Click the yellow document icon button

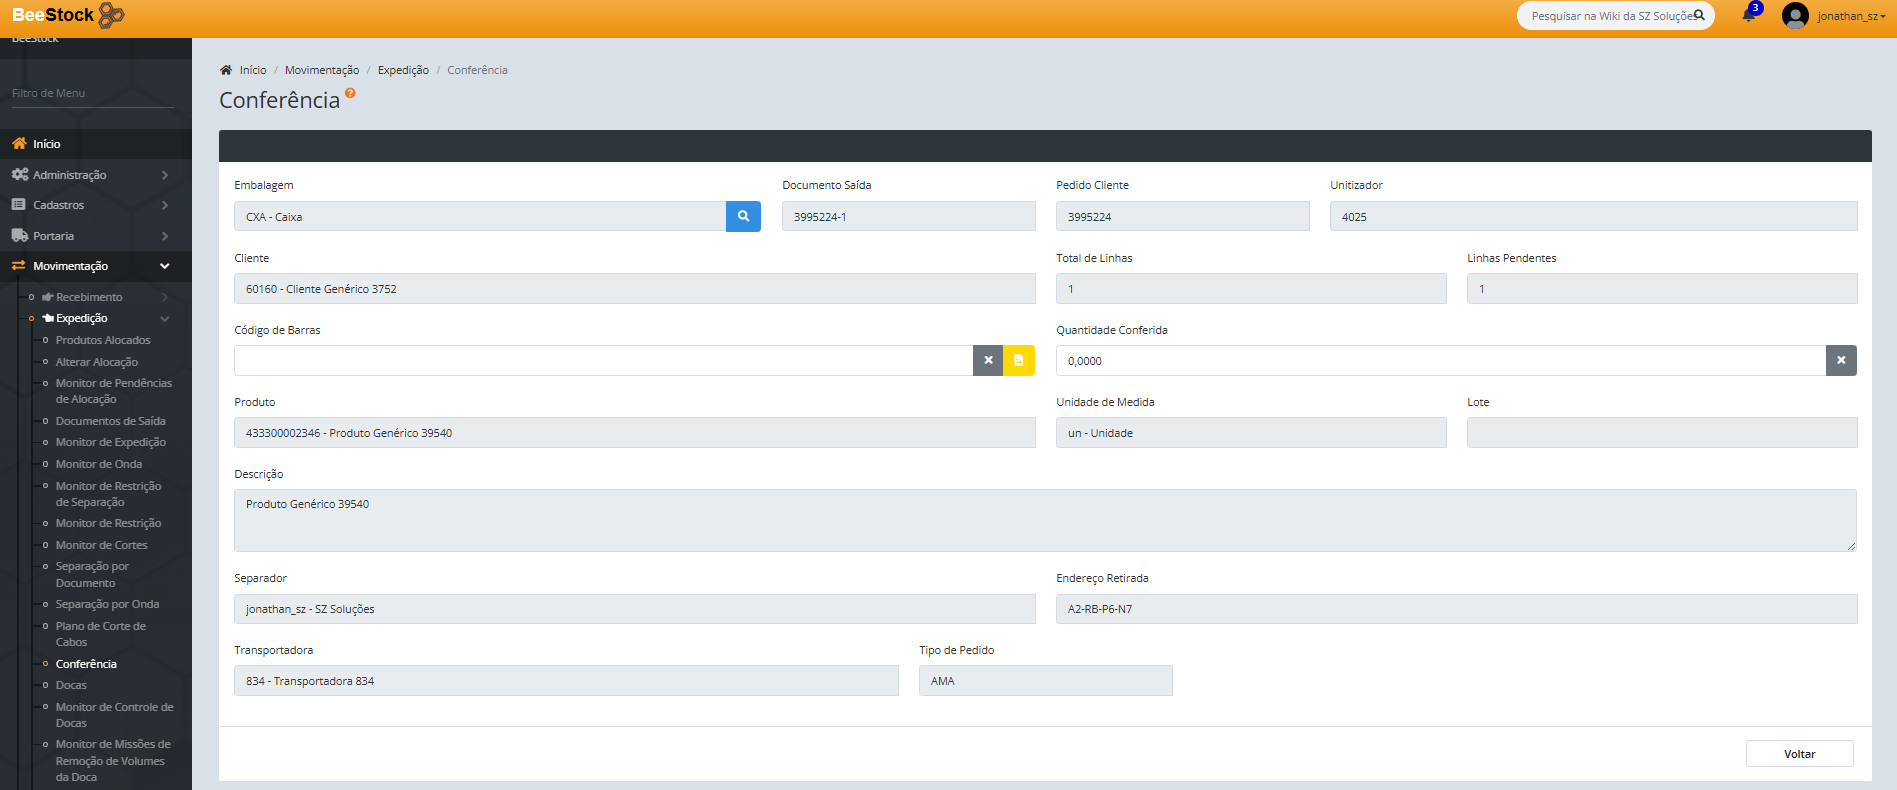(1019, 361)
